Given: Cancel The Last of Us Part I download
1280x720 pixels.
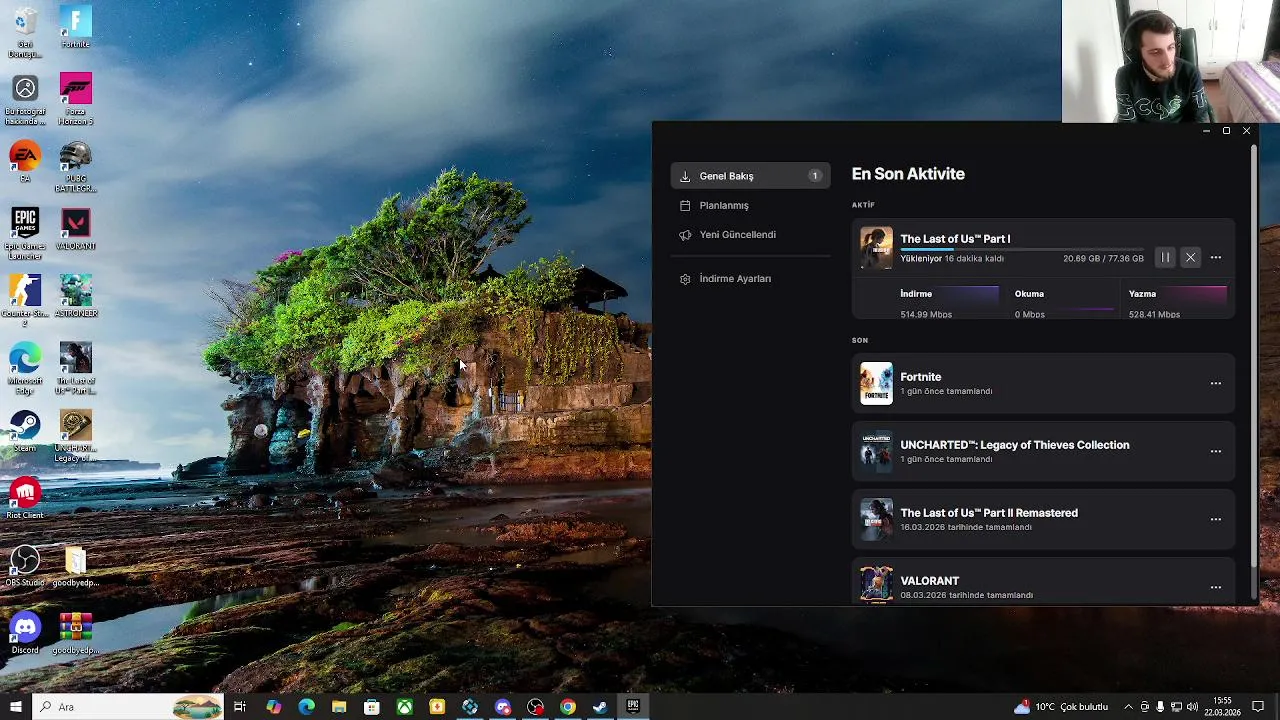Looking at the screenshot, I should 1190,258.
